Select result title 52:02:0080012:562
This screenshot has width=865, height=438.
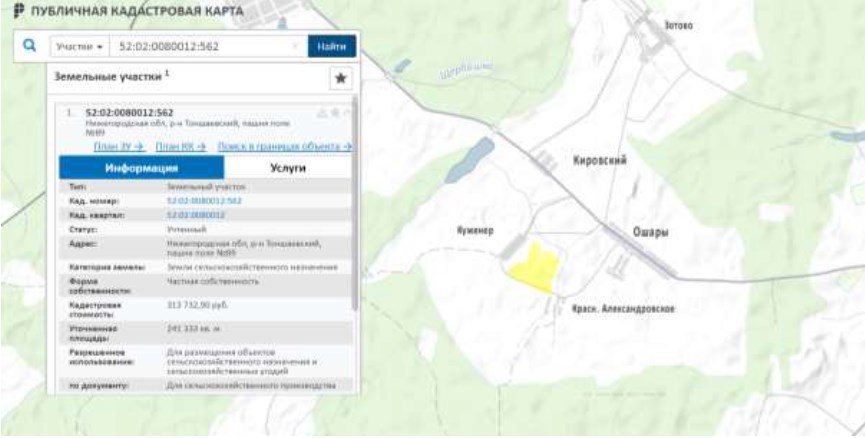coord(129,112)
